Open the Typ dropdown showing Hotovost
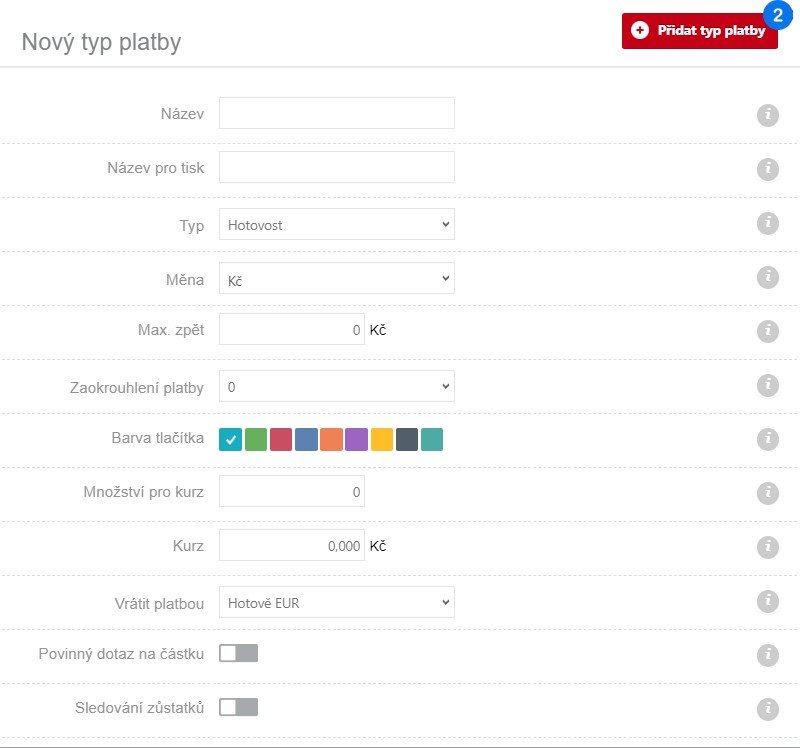This screenshot has height=748, width=800. [336, 224]
